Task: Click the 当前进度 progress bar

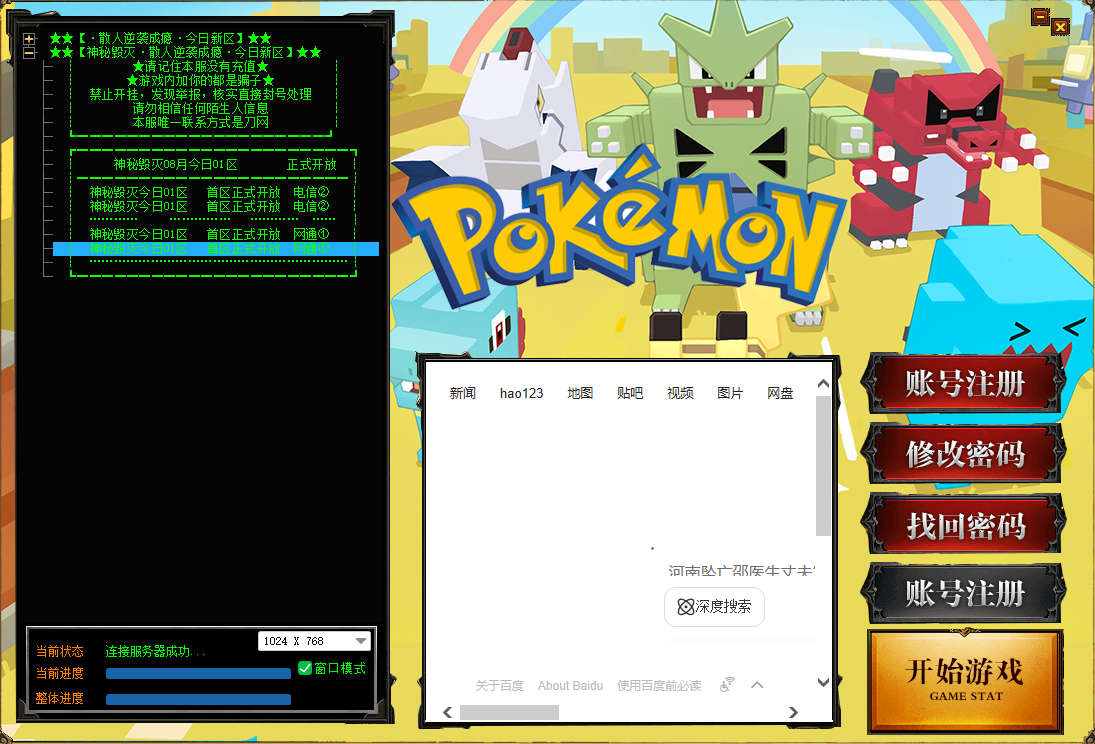Action: (198, 673)
